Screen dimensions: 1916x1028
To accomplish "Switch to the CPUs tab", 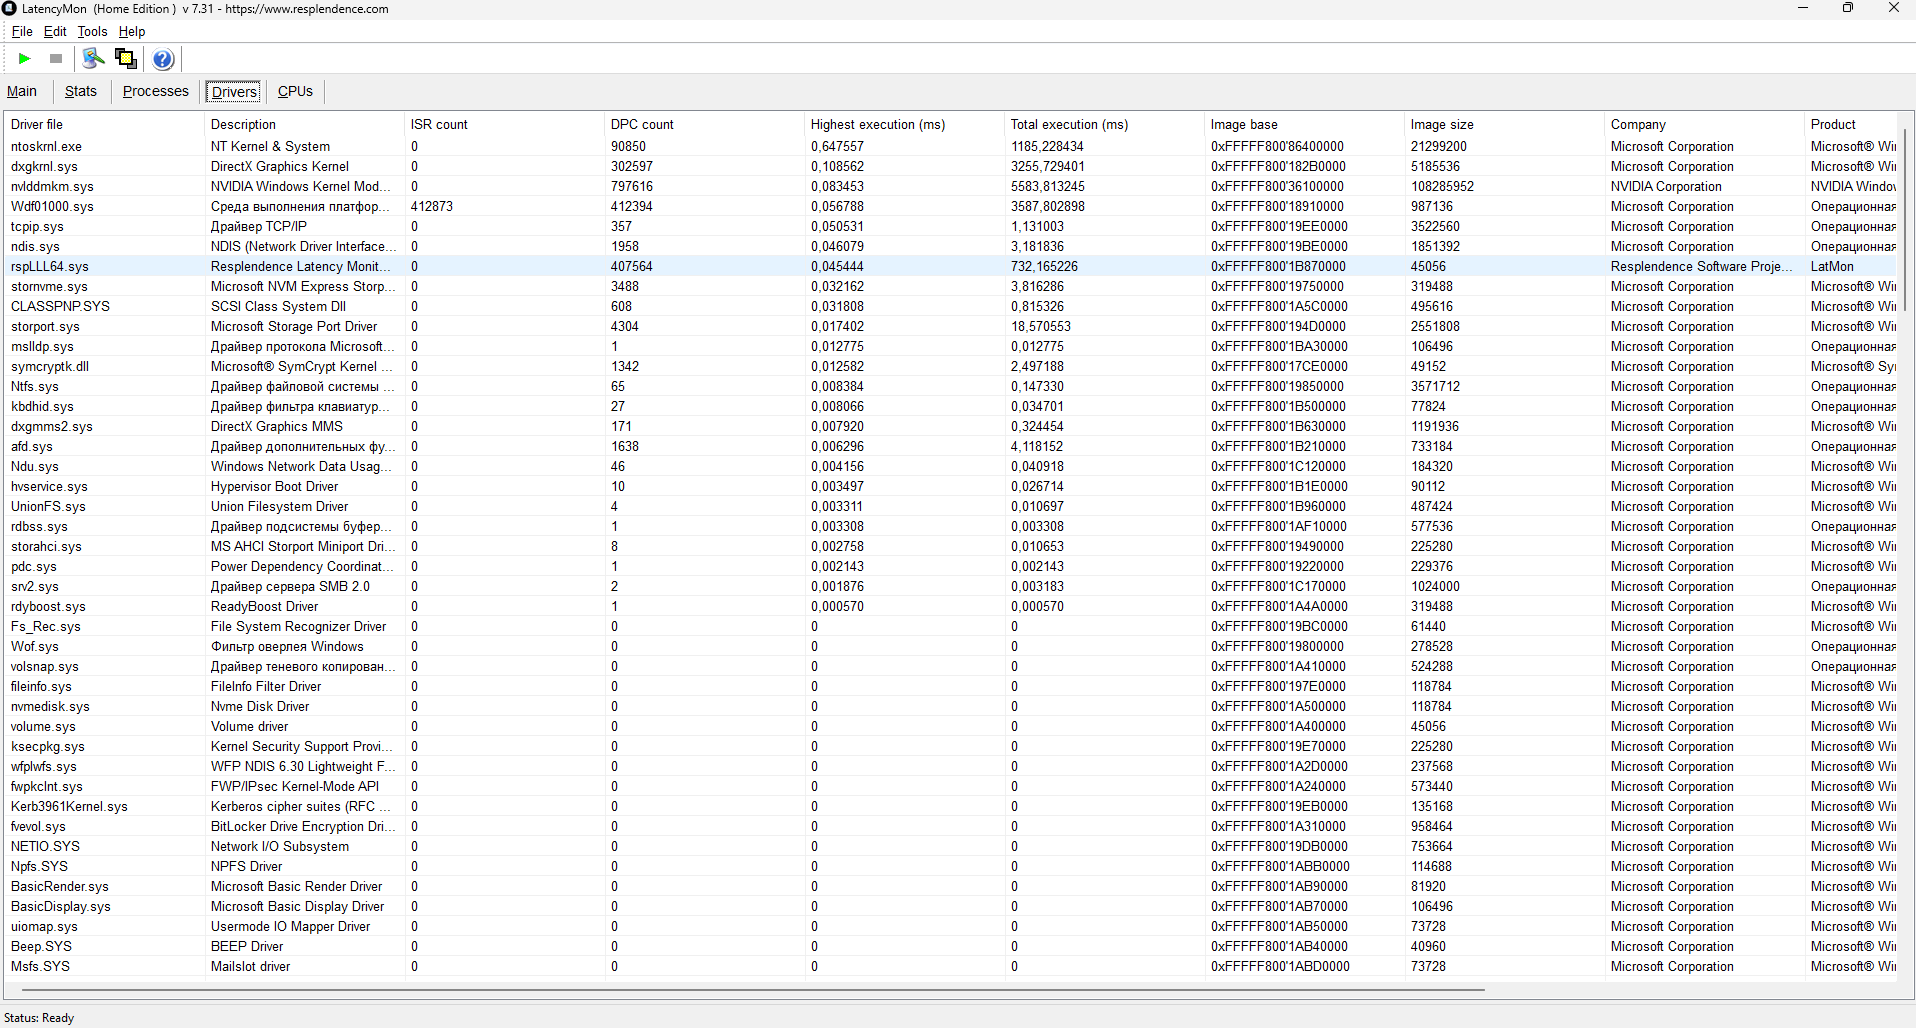I will pyautogui.click(x=295, y=91).
